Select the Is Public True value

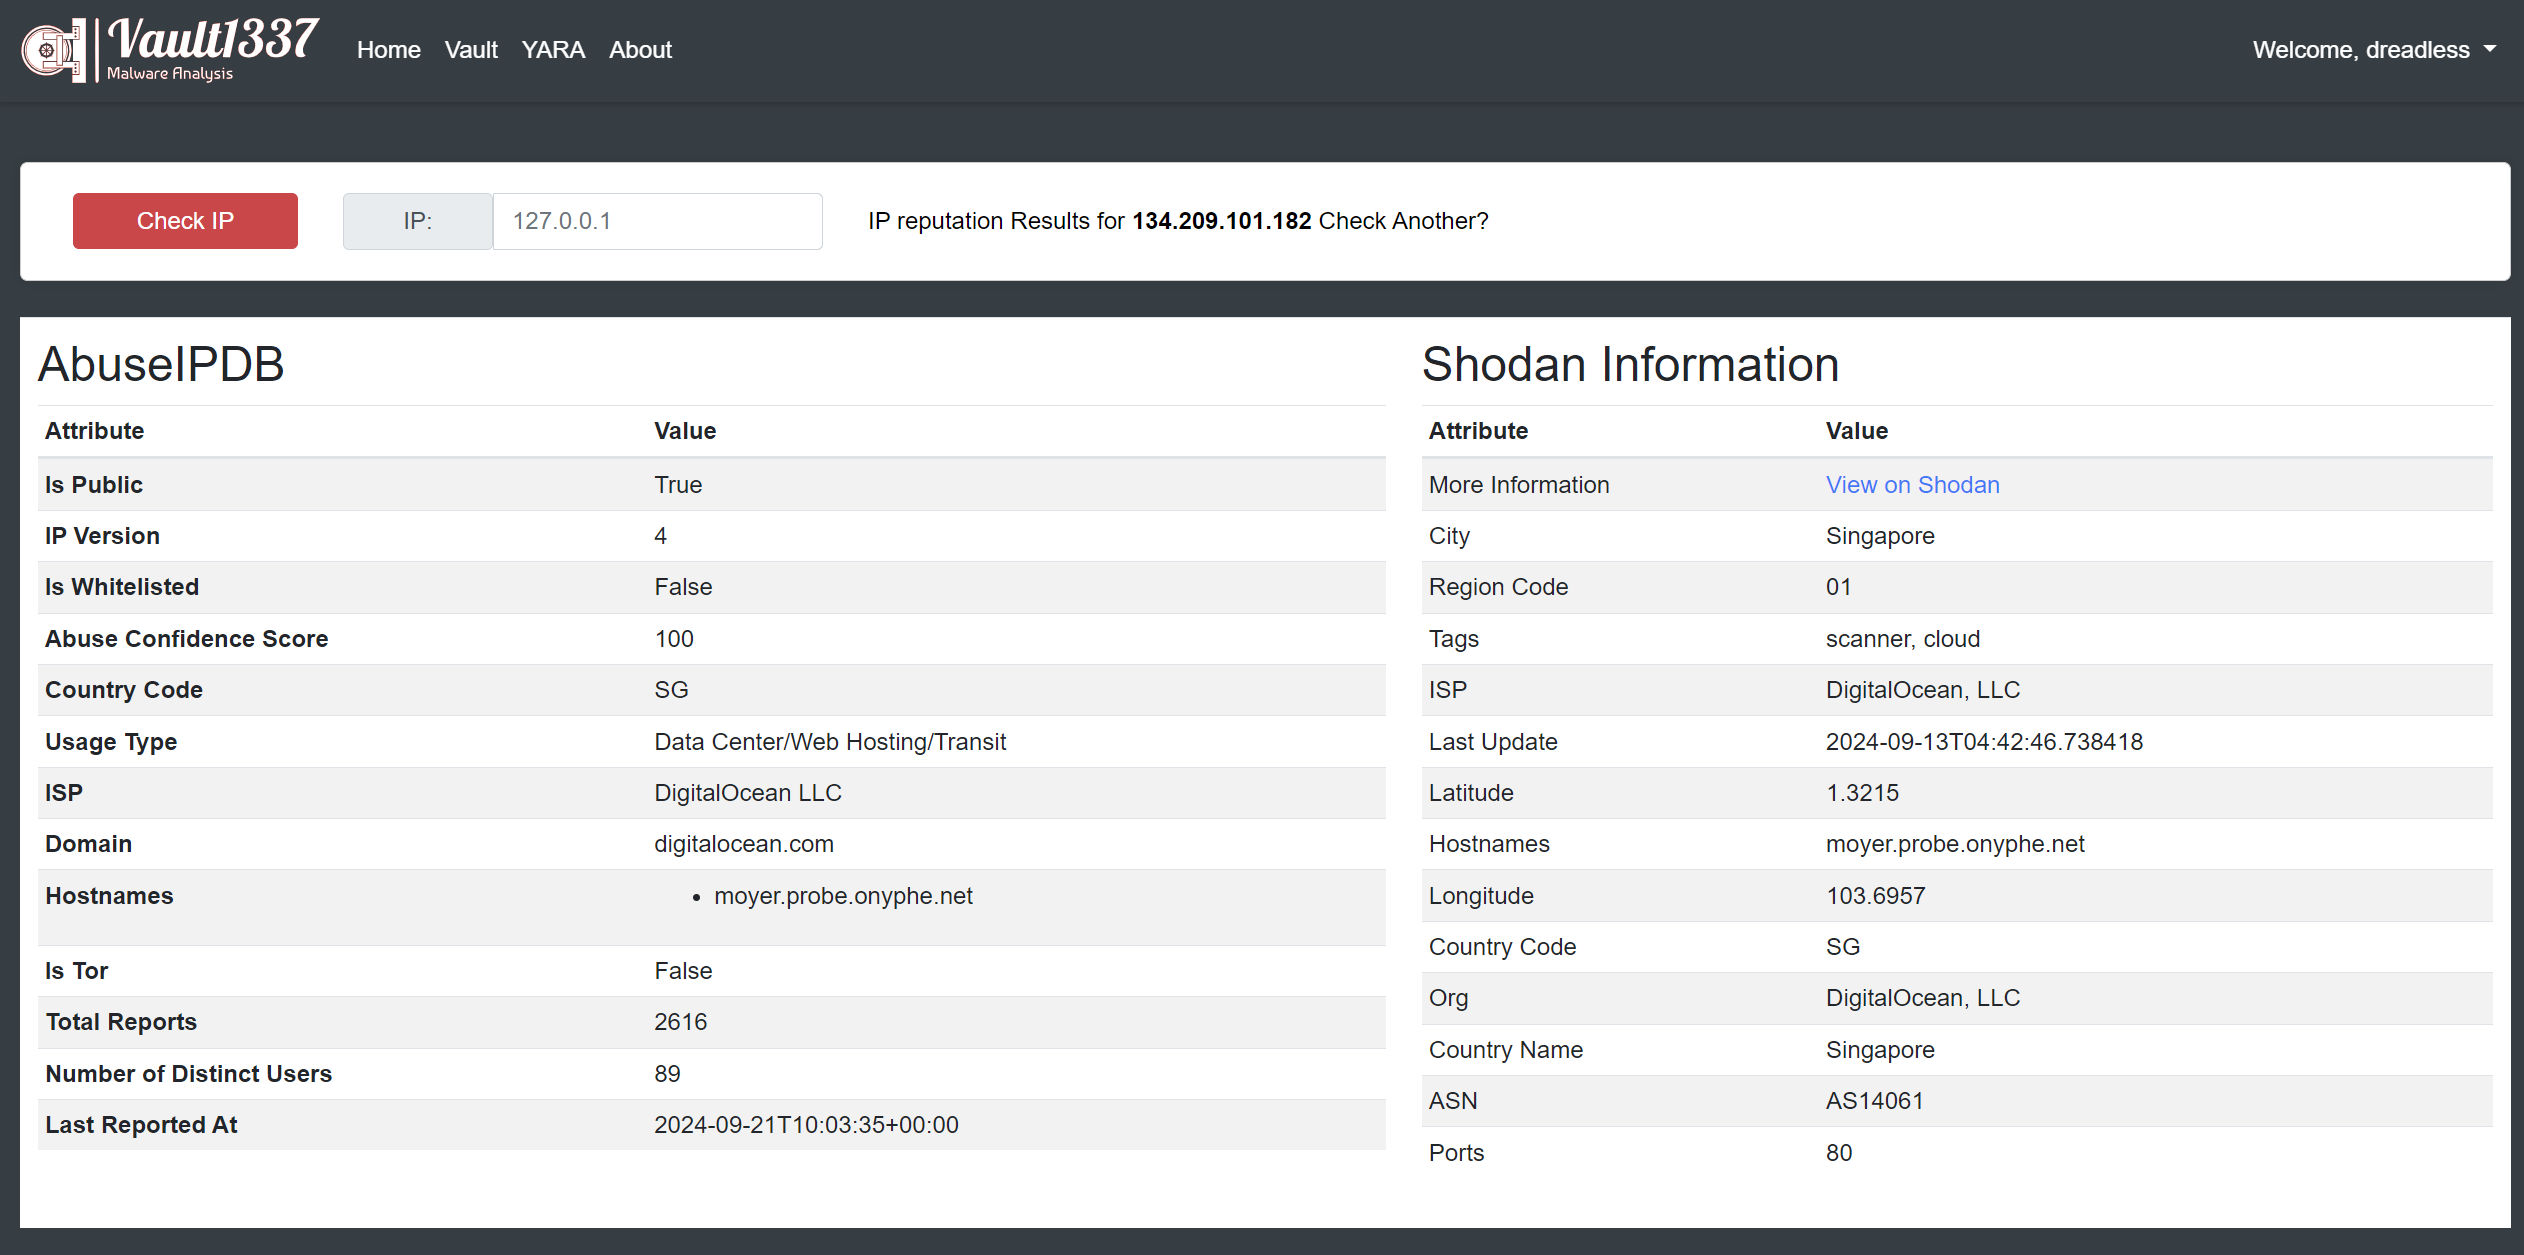pyautogui.click(x=678, y=485)
